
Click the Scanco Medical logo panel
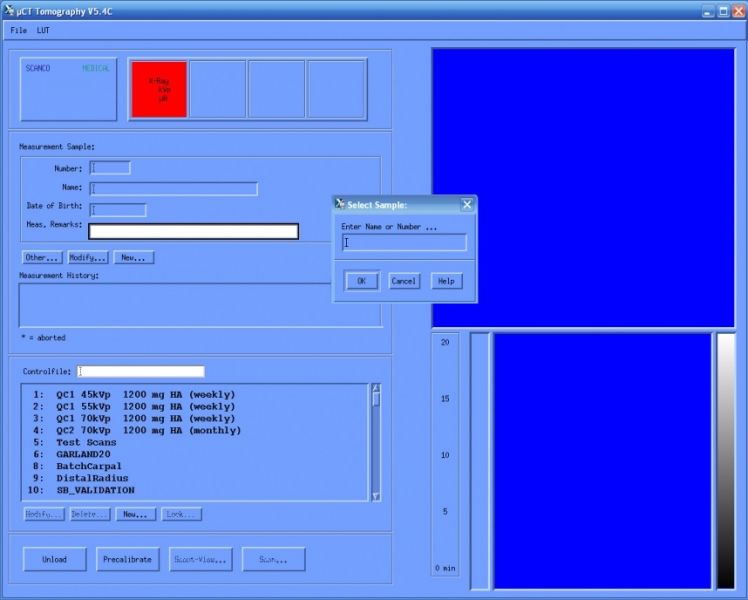(68, 89)
